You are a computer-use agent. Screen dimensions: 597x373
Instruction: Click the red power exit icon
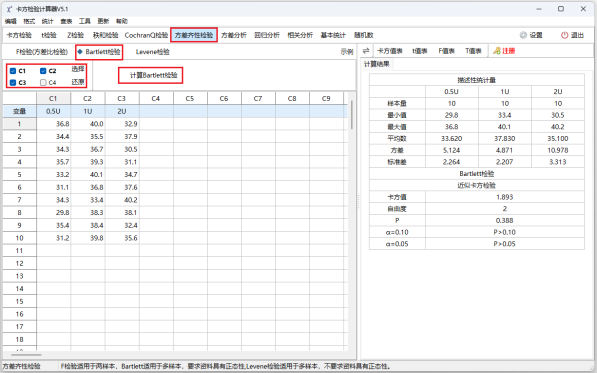(564, 35)
